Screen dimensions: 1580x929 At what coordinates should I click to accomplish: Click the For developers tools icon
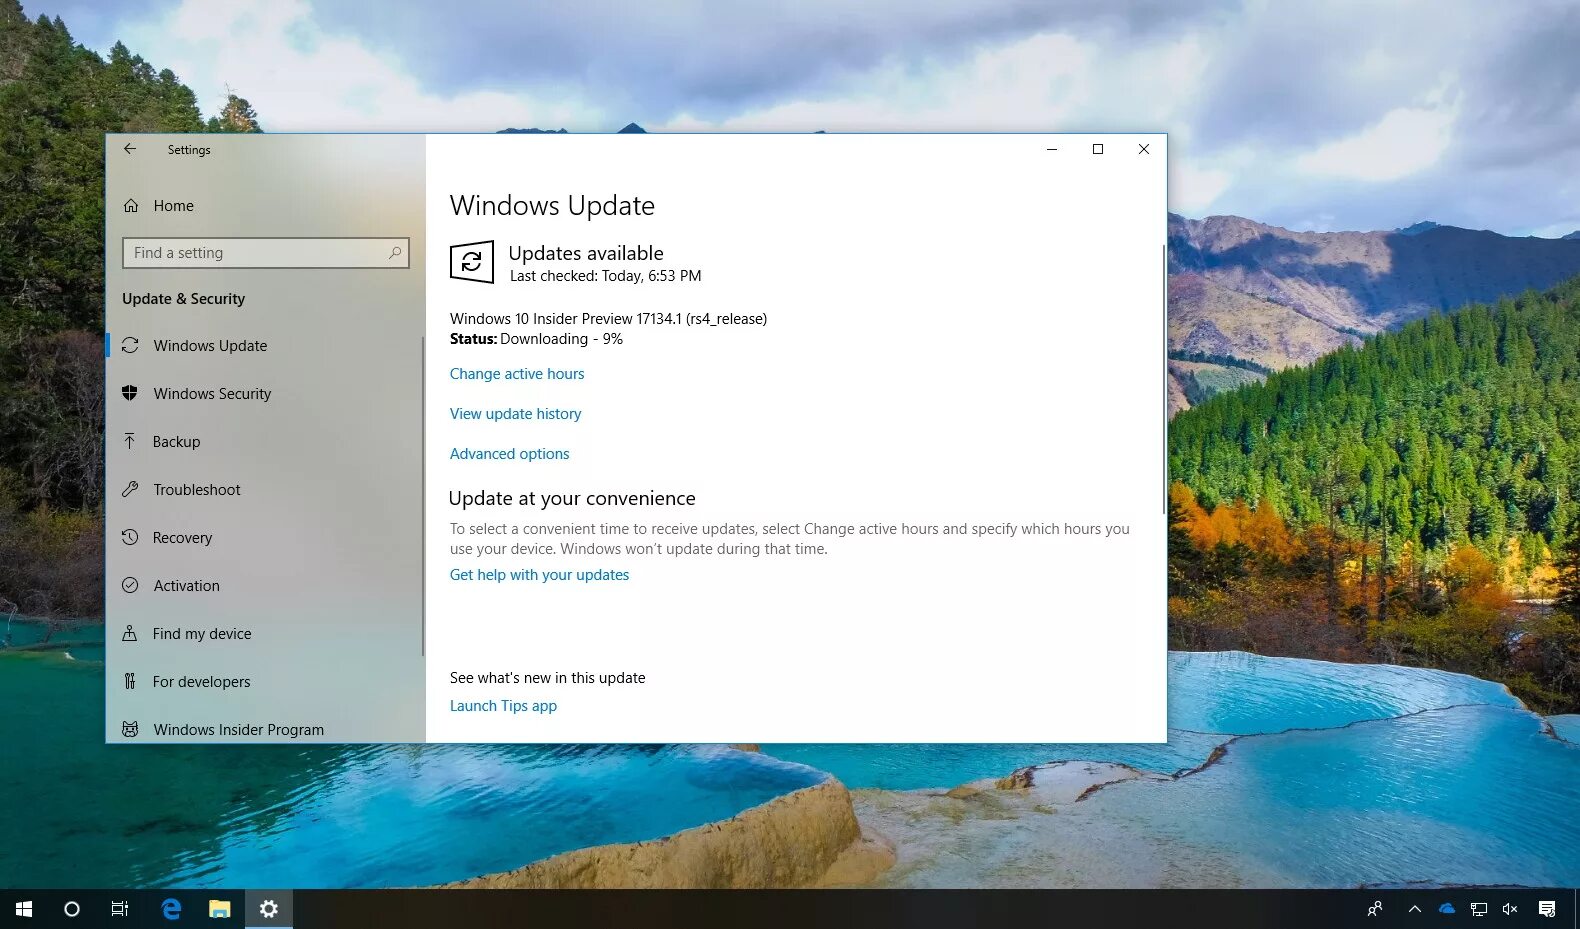coord(130,681)
